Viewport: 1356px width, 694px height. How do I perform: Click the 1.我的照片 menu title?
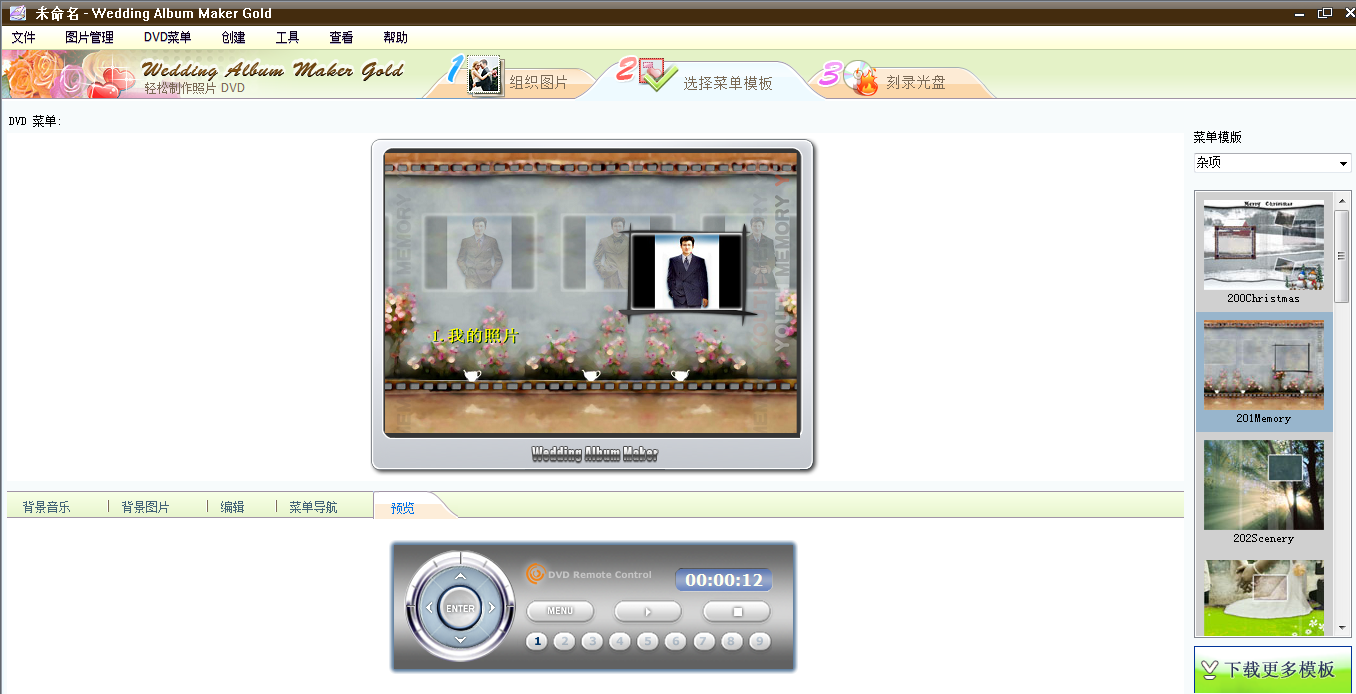[x=475, y=336]
